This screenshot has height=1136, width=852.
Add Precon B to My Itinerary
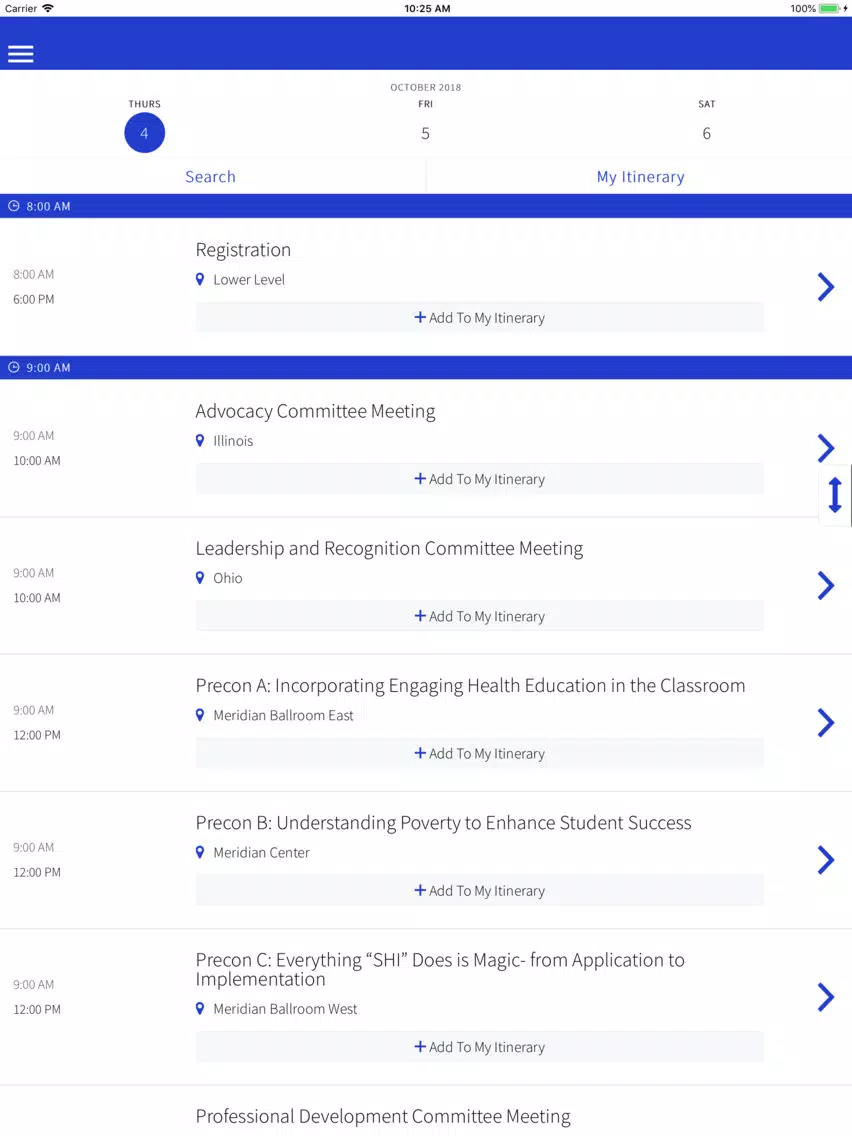tap(480, 891)
